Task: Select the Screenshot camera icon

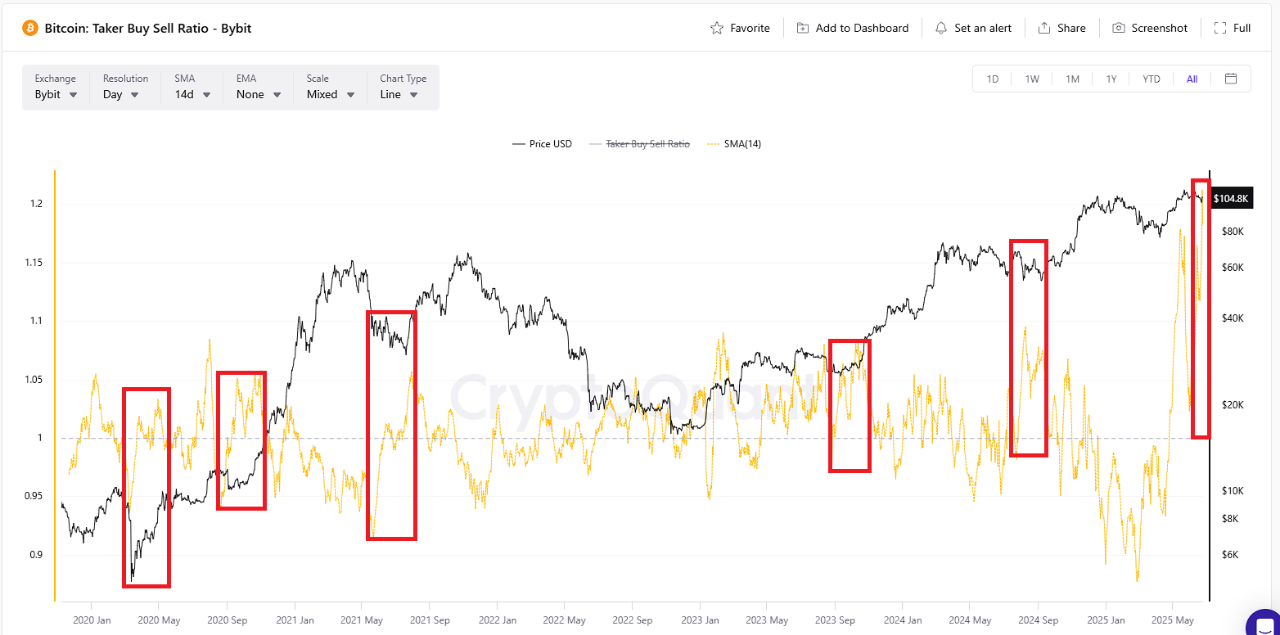Action: tap(1118, 27)
